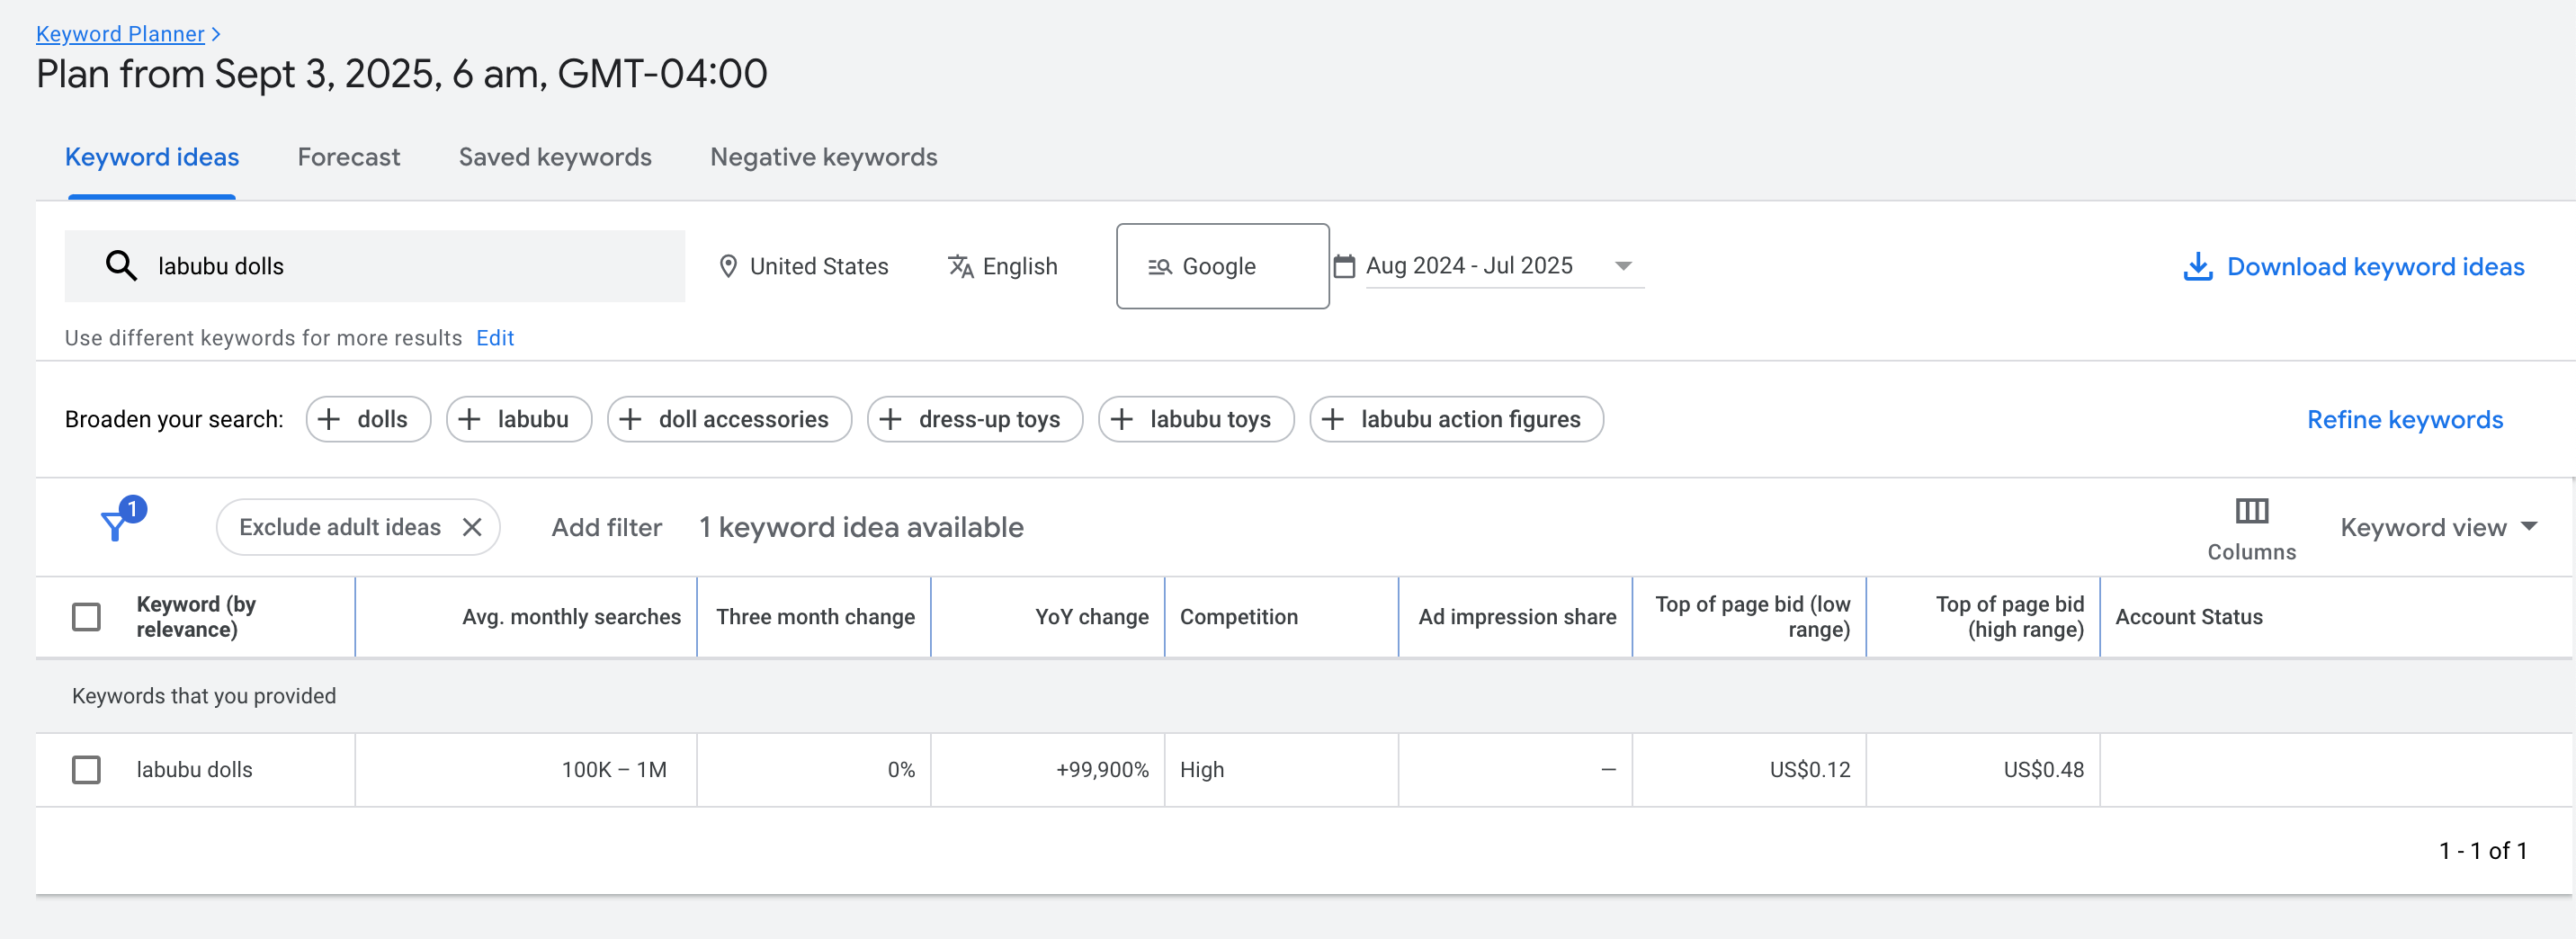The image size is (2576, 939).
Task: Click the '100K – 1M' searches value
Action: tap(614, 770)
